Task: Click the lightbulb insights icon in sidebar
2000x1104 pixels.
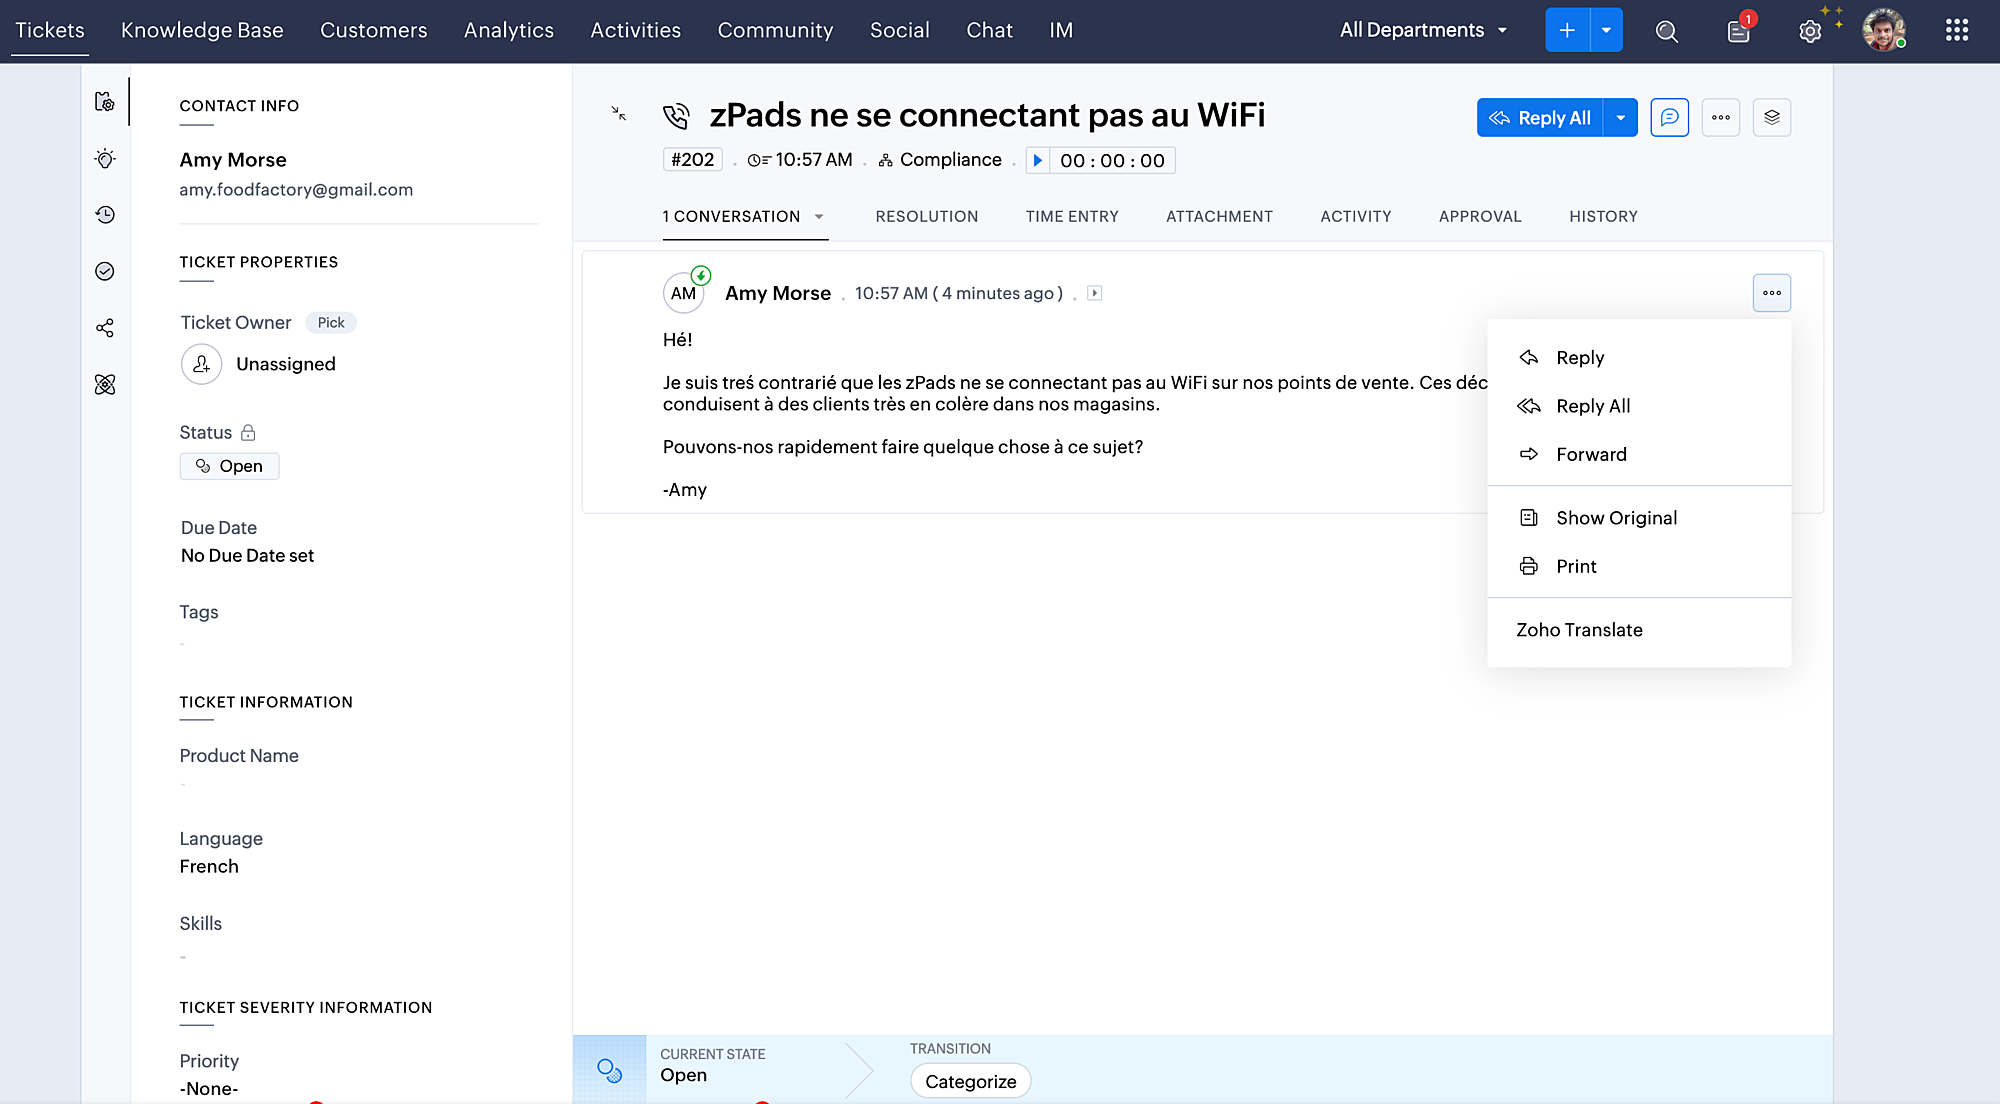Action: (x=105, y=159)
